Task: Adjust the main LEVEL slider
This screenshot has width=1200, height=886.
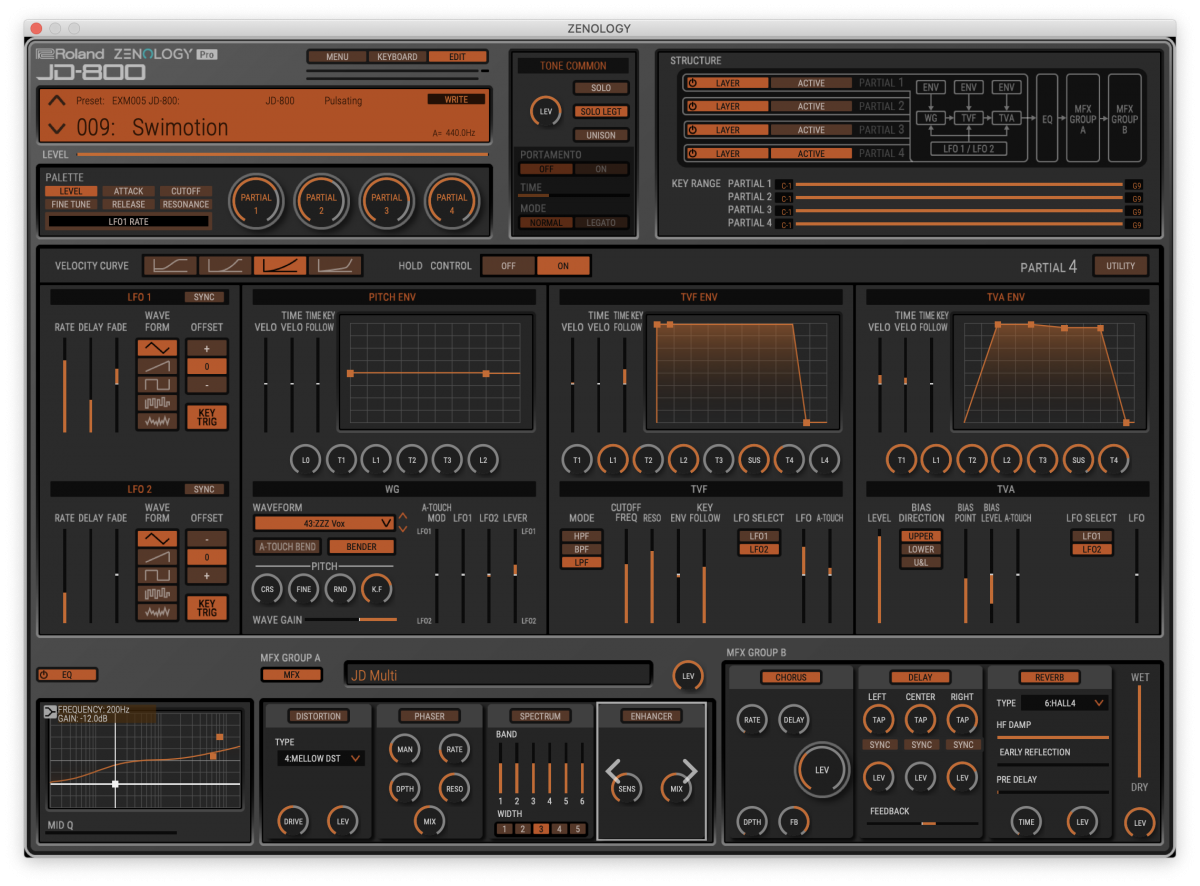Action: point(282,155)
